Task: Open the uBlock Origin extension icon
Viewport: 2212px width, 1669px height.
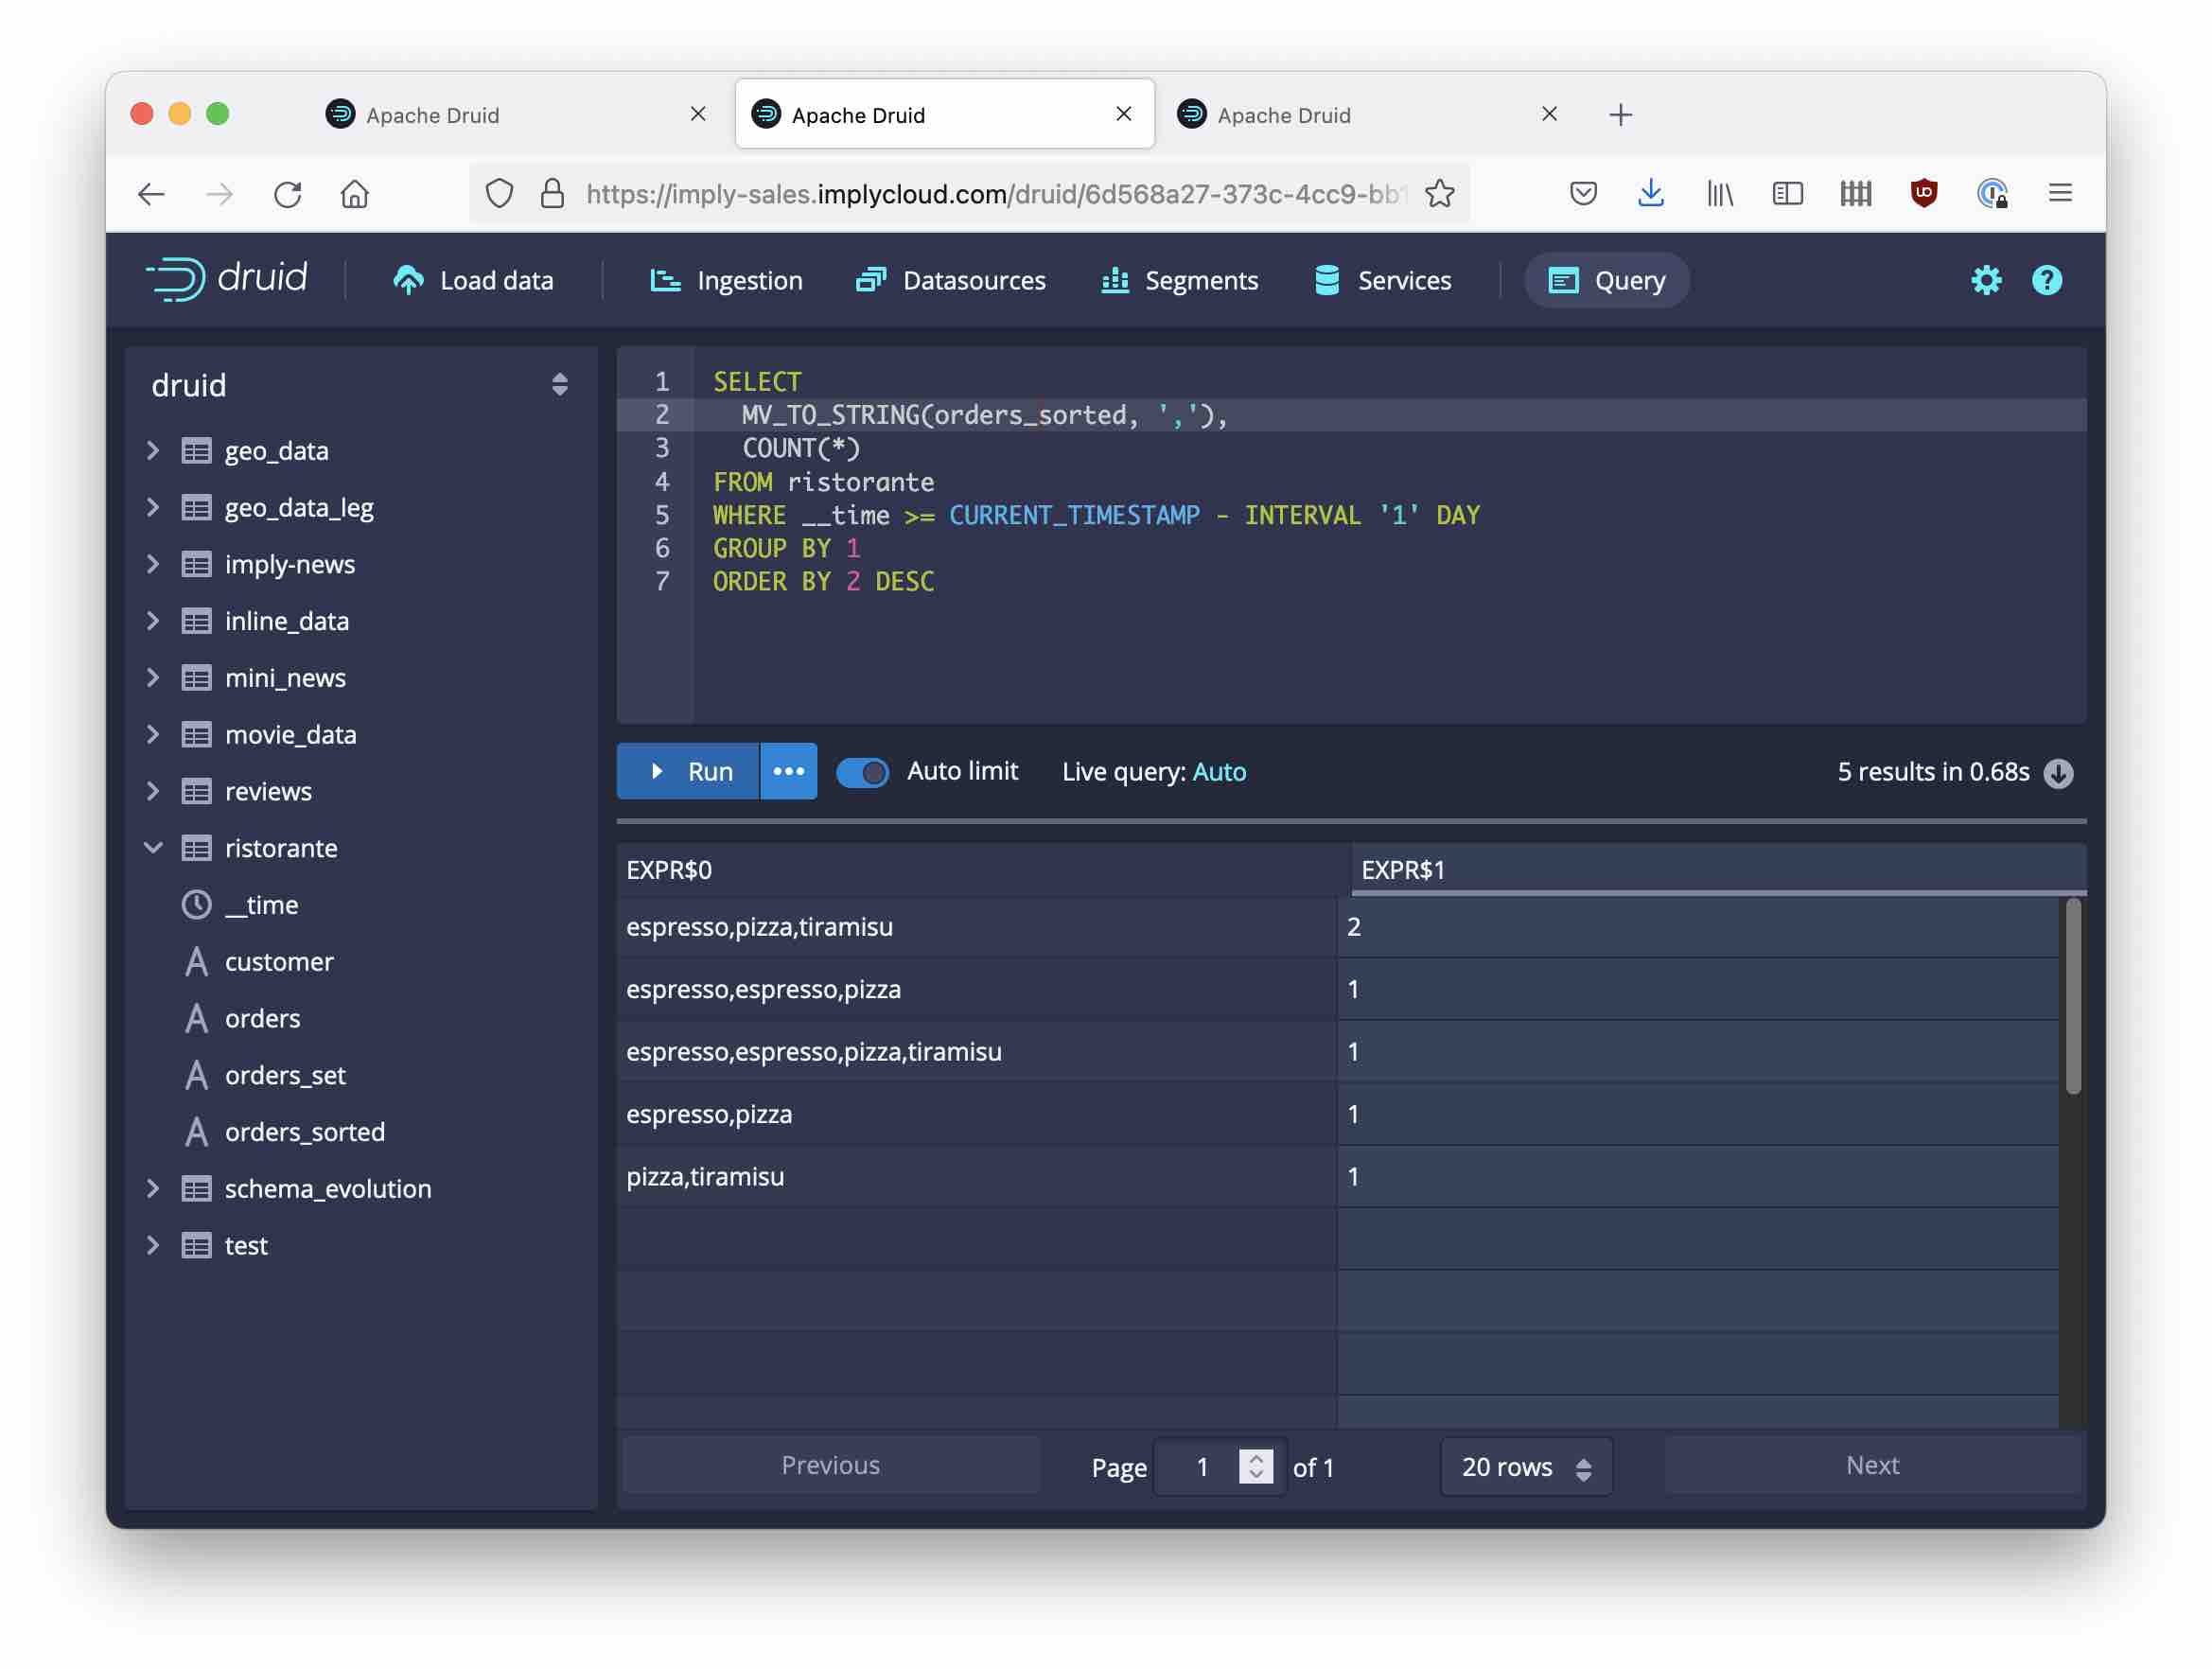Action: click(x=1923, y=193)
